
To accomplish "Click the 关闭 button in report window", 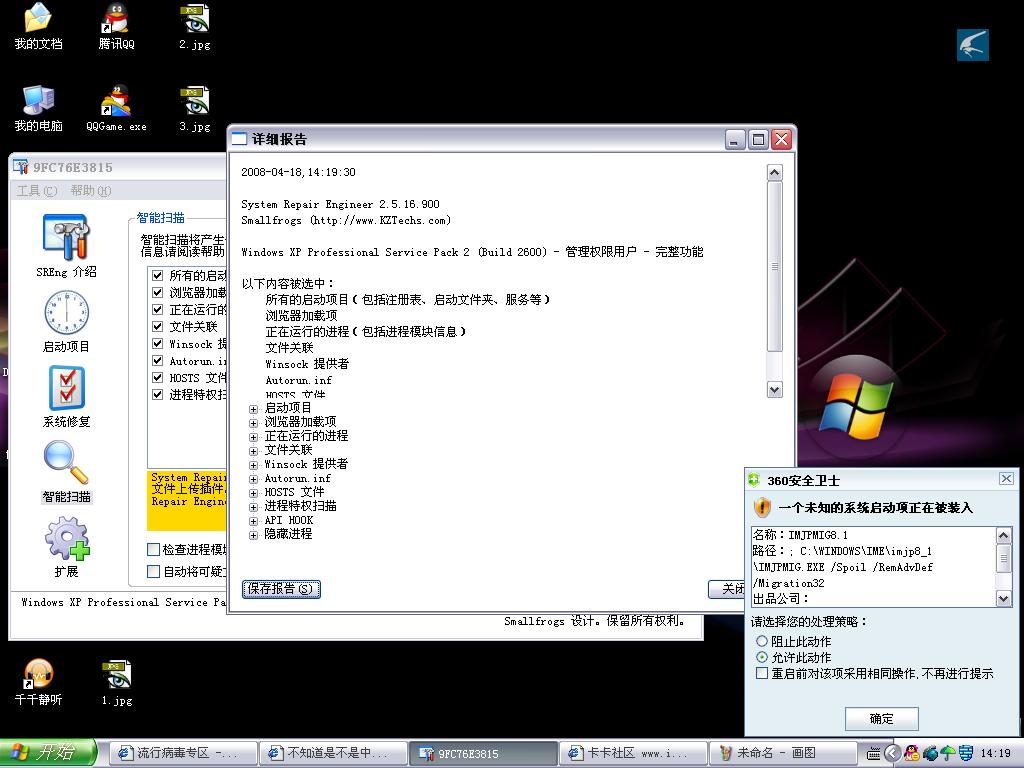I will click(x=727, y=588).
